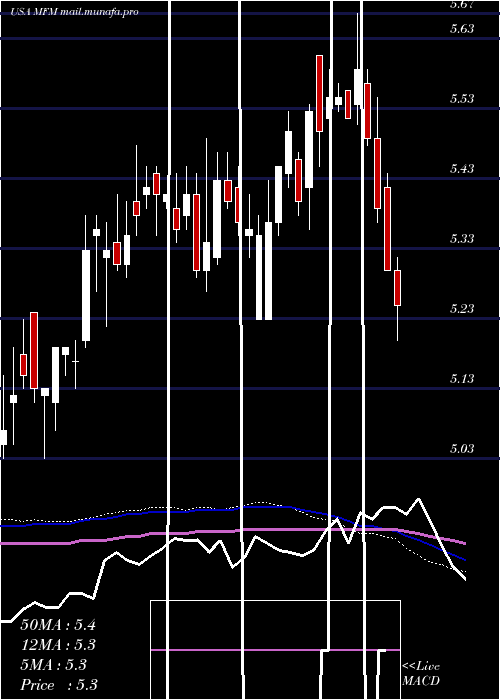Click the '12MA : 5.3' reading
500x700 pixels.
point(58,645)
